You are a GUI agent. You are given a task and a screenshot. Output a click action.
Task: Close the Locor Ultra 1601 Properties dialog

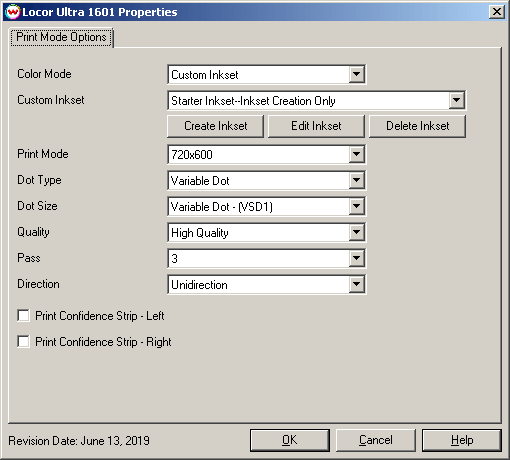496,12
